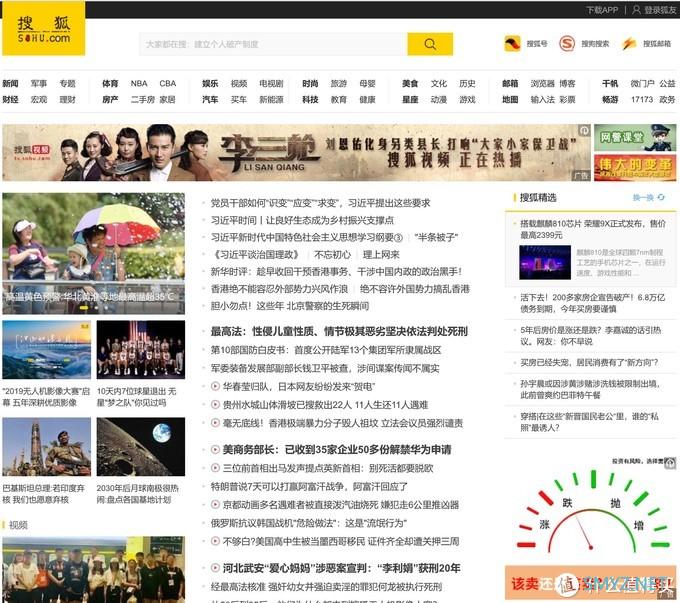The image size is (680, 603).
Task: Open 经最高法核准 何龙被执行死刑 headline
Action: click(x=326, y=587)
